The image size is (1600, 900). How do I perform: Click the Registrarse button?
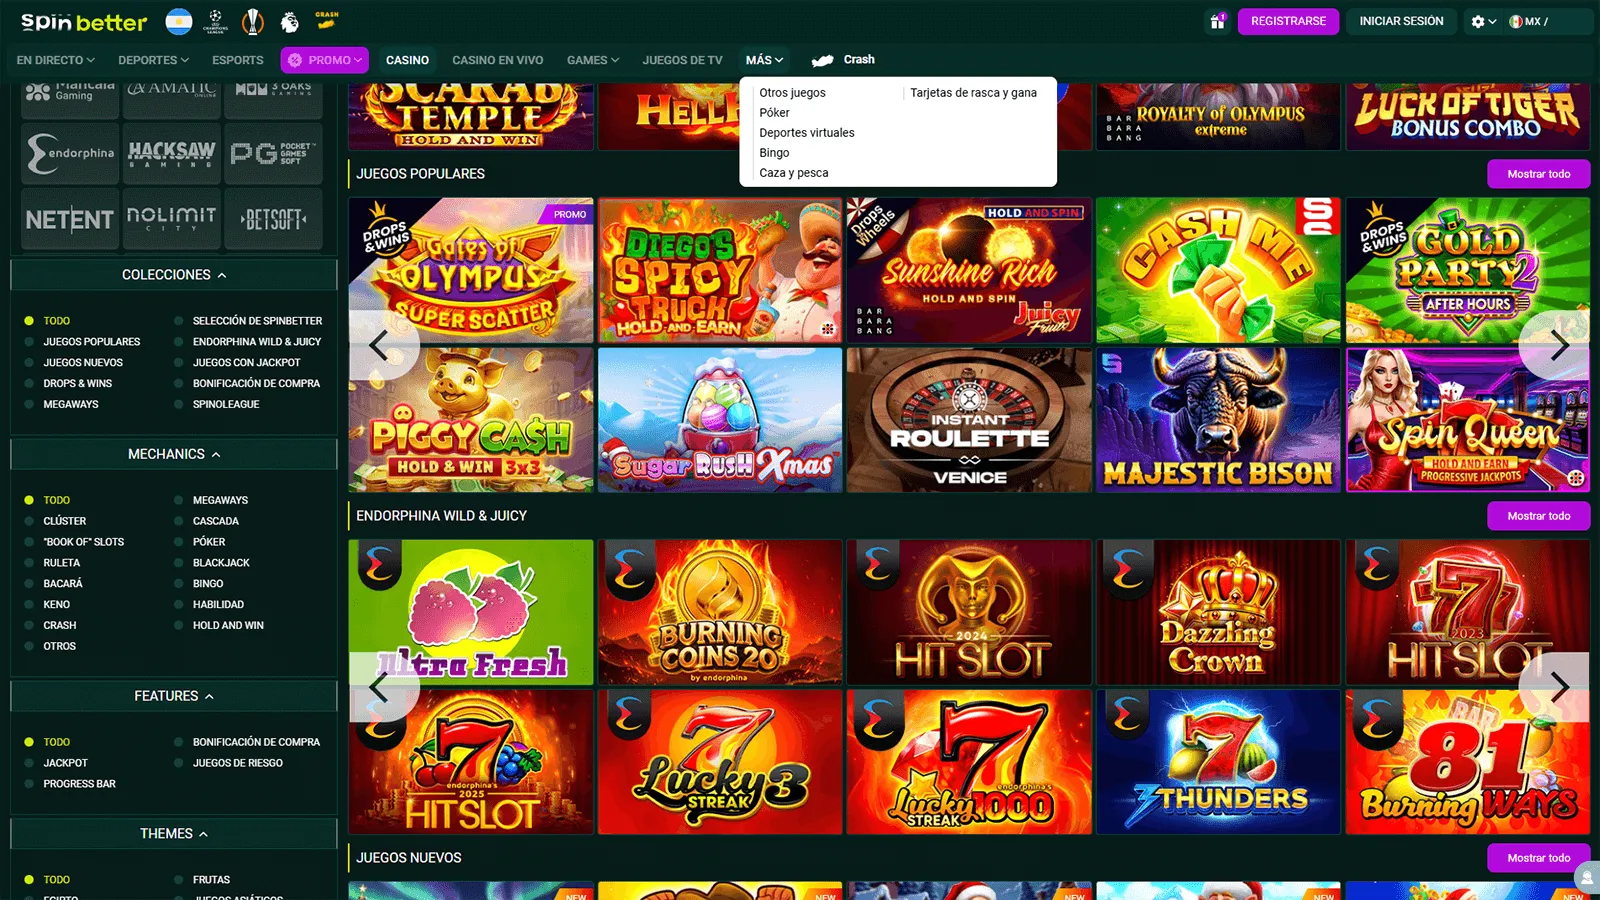(1288, 21)
